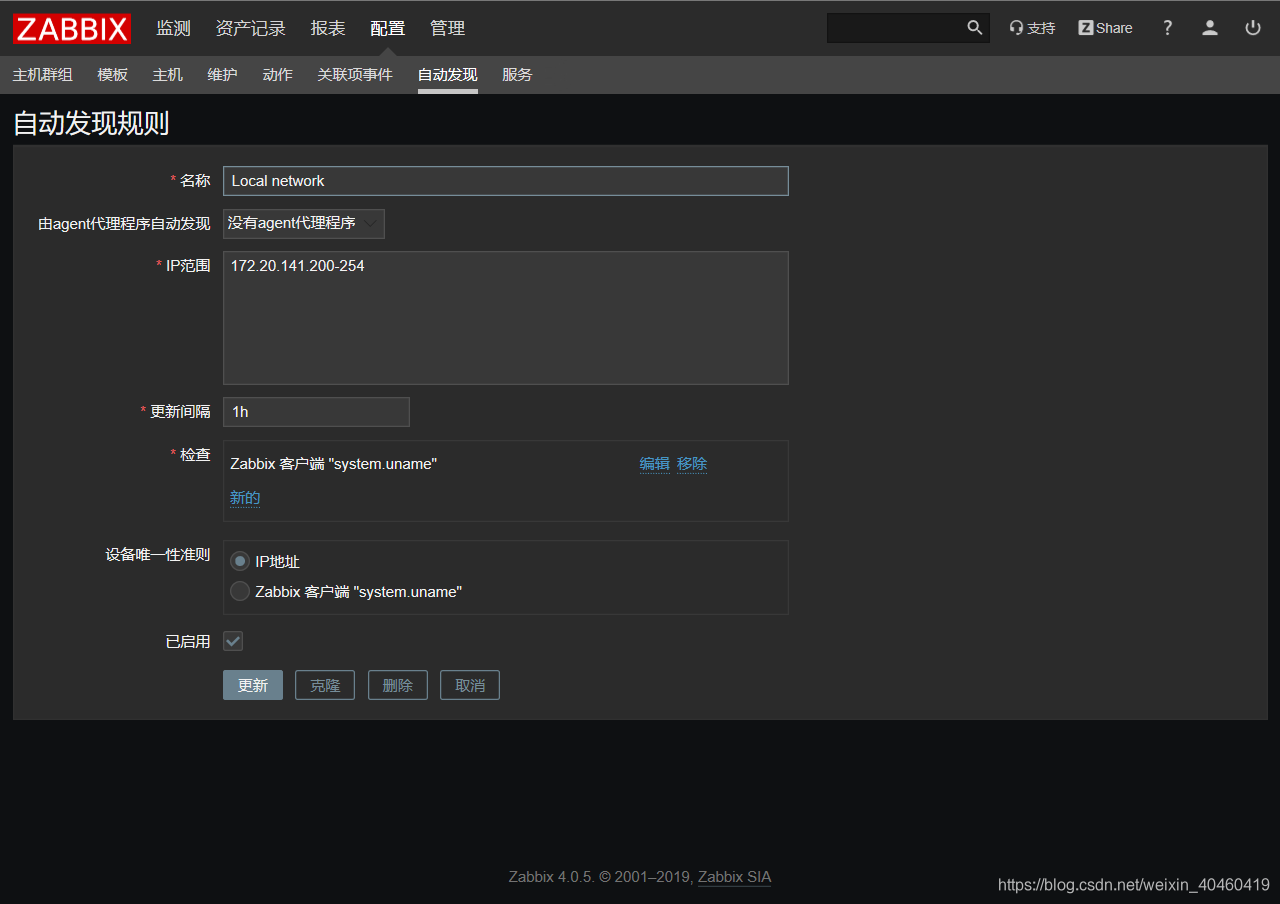Click the check text Zabbix 客户端 "system.uname"
Image resolution: width=1280 pixels, height=904 pixels.
click(334, 464)
